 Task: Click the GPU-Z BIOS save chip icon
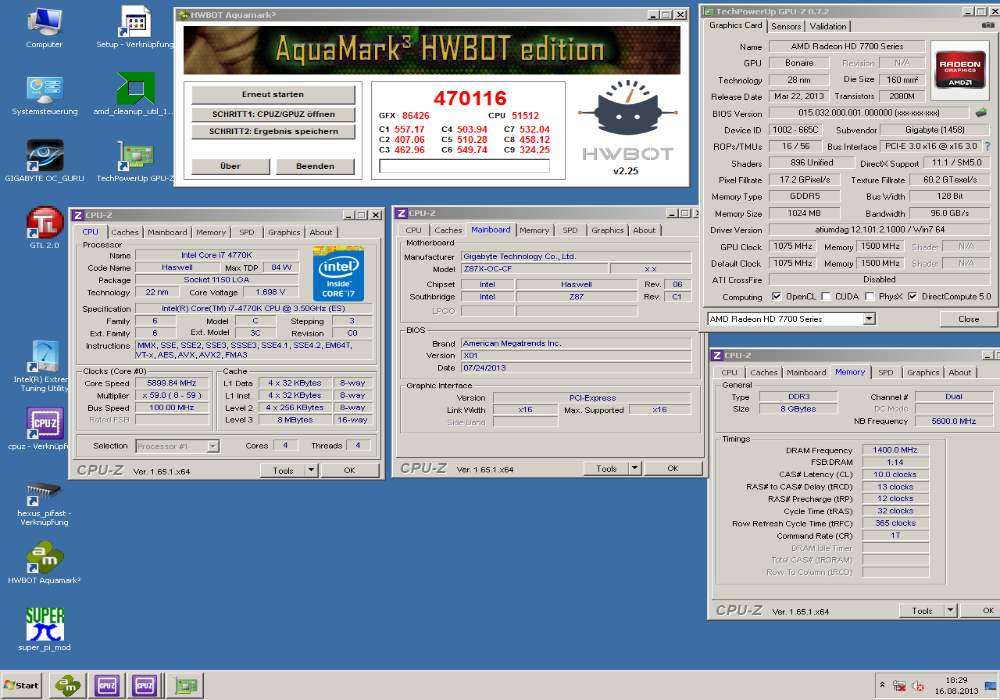[x=982, y=113]
